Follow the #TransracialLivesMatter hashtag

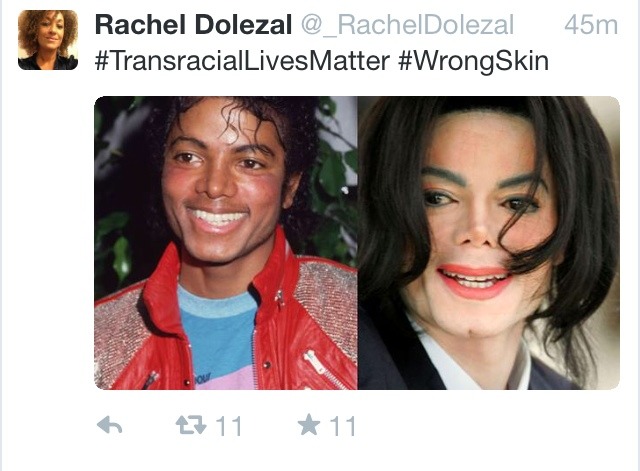click(242, 61)
